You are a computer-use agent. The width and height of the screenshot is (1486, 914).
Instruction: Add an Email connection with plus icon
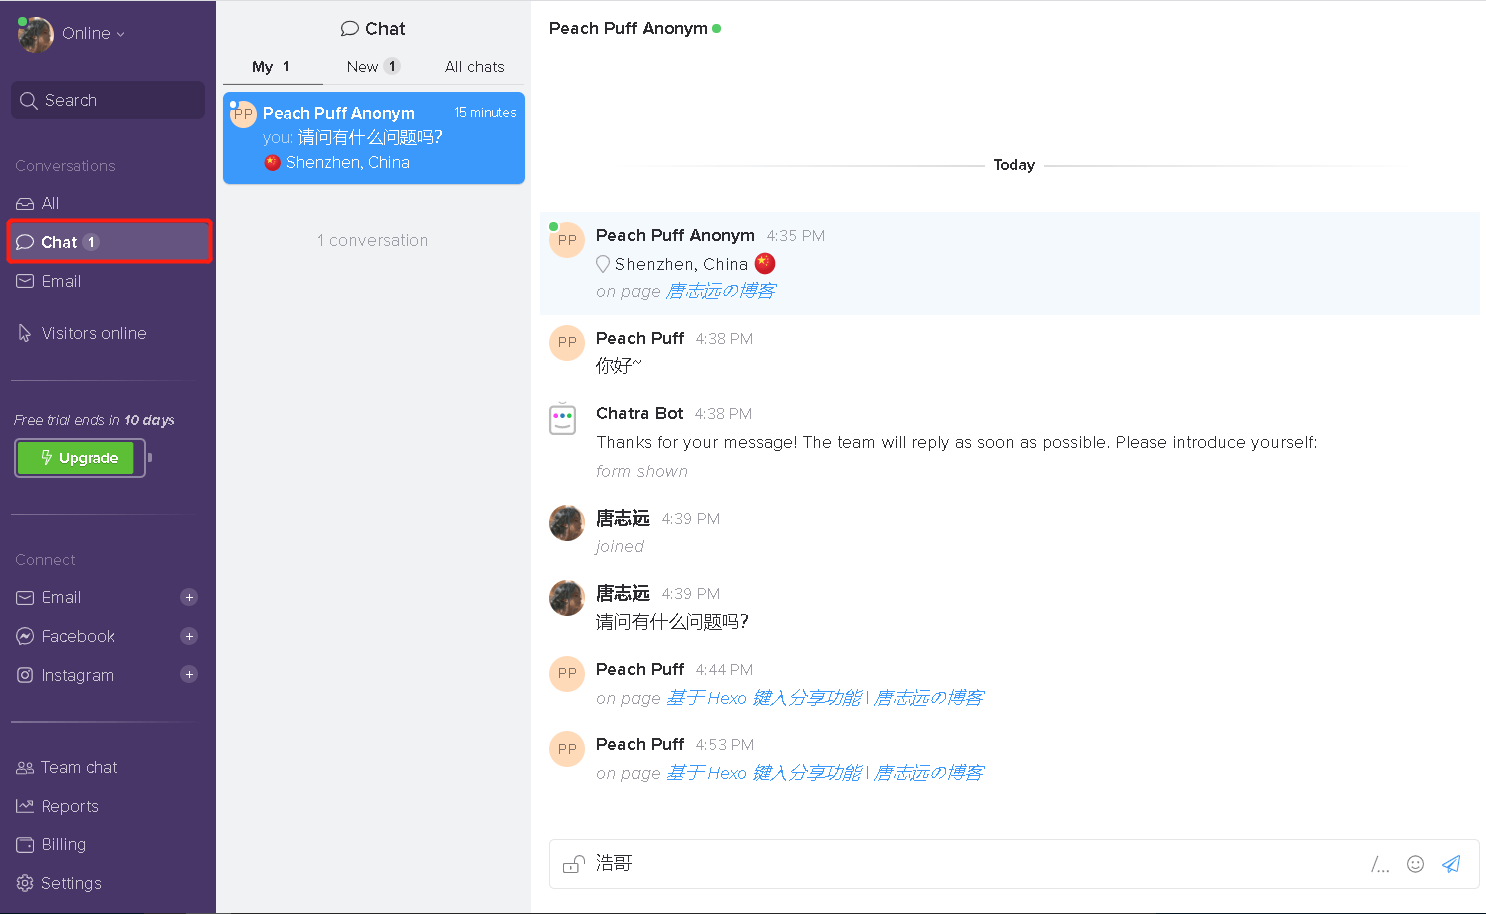[189, 597]
